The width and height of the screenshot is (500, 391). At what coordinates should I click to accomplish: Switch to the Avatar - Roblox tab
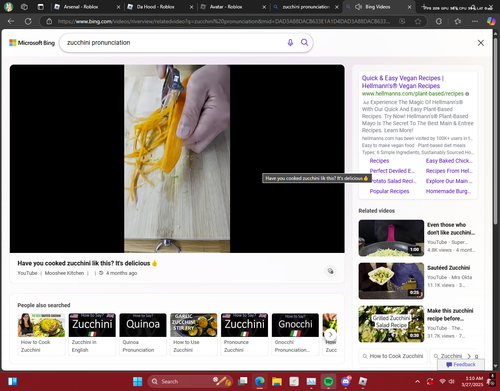tap(226, 7)
